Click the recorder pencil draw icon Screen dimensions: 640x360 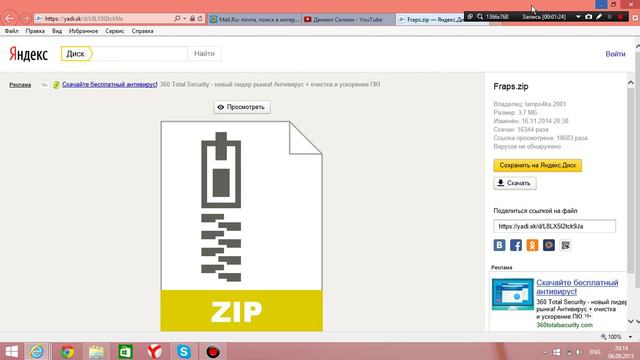coord(599,17)
